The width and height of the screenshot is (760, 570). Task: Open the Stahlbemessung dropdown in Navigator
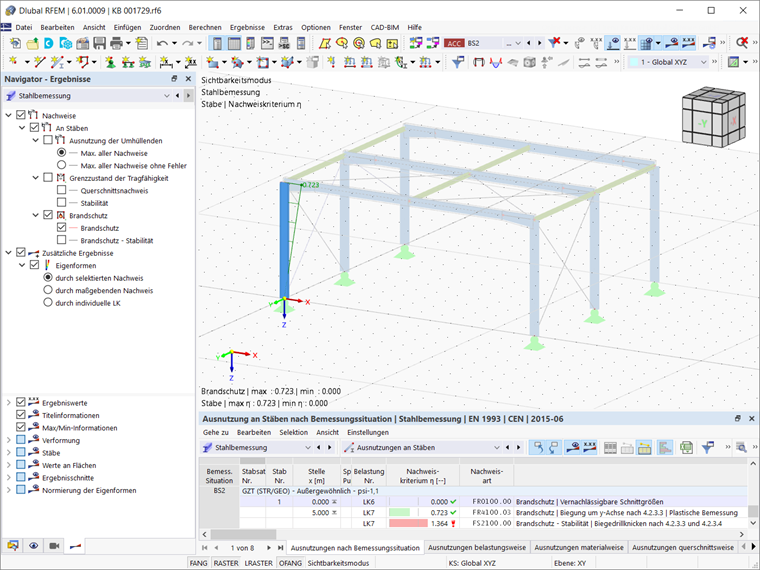click(x=167, y=95)
